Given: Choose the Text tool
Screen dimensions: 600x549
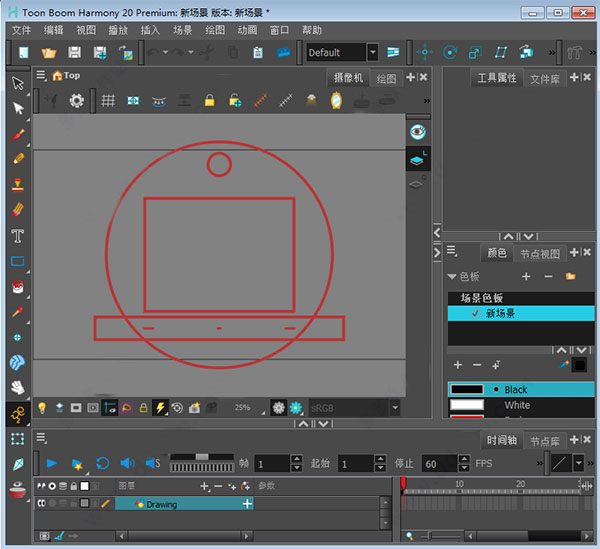Looking at the screenshot, I should pos(18,236).
